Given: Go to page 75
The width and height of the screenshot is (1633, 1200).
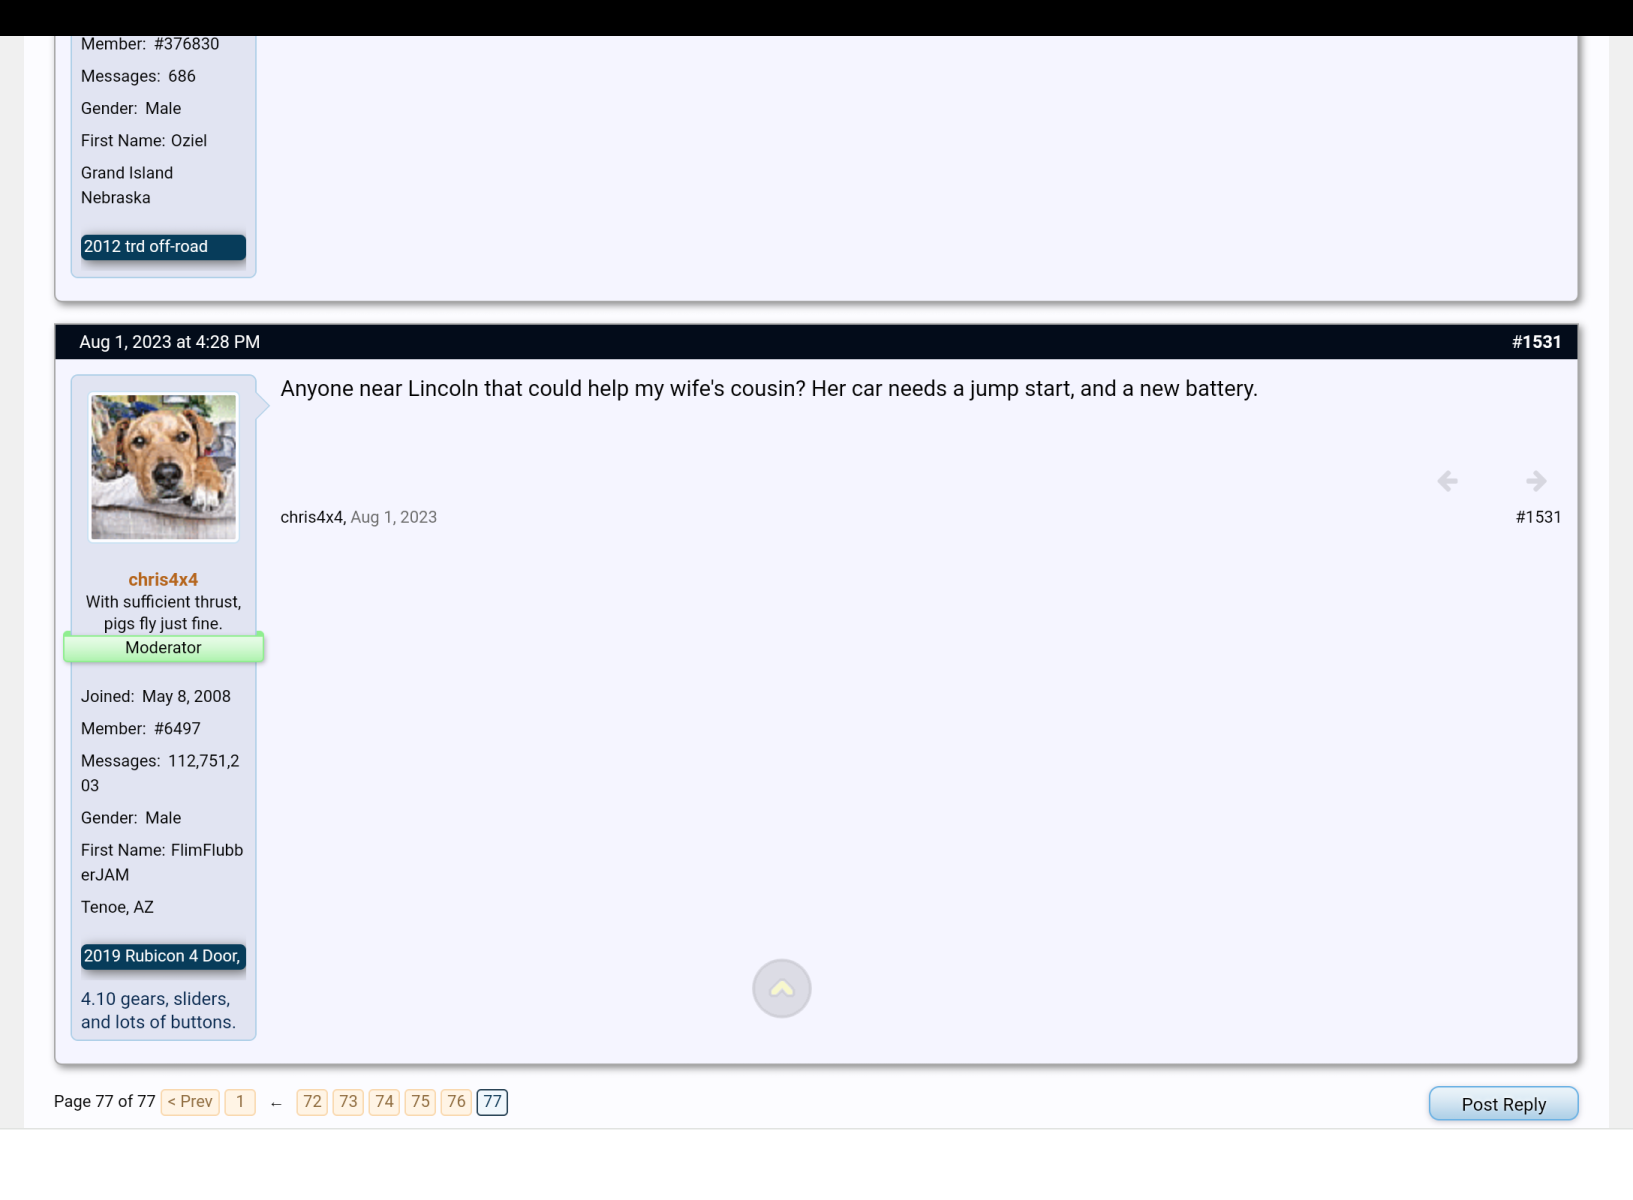Looking at the screenshot, I should (x=420, y=1102).
